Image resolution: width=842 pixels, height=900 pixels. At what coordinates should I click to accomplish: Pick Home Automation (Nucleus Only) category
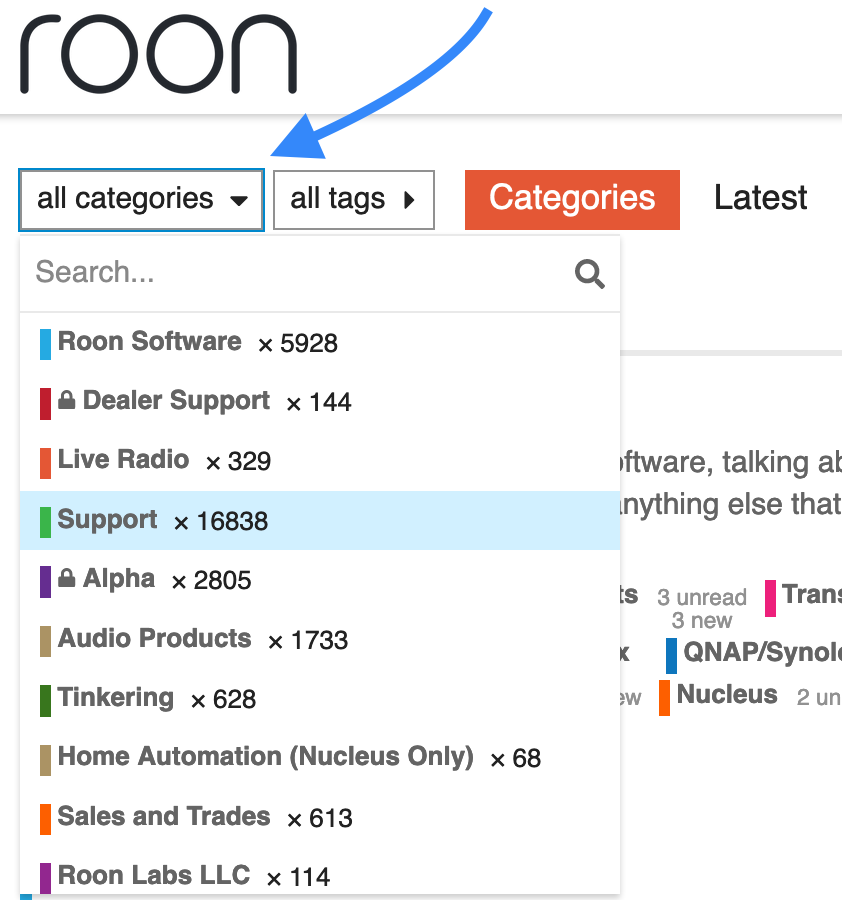(x=320, y=758)
